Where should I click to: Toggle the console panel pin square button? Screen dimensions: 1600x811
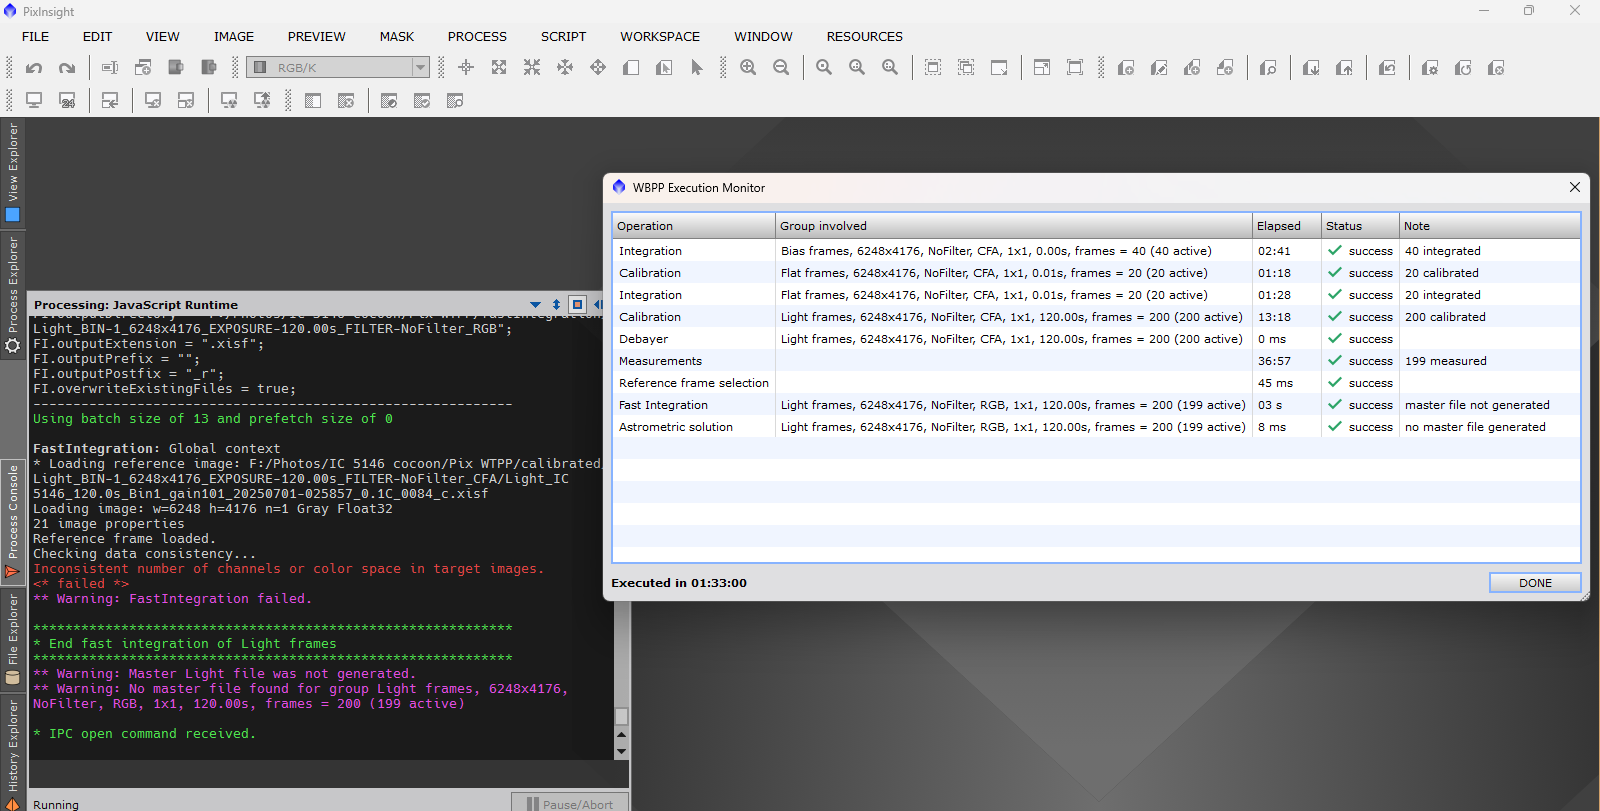click(577, 304)
